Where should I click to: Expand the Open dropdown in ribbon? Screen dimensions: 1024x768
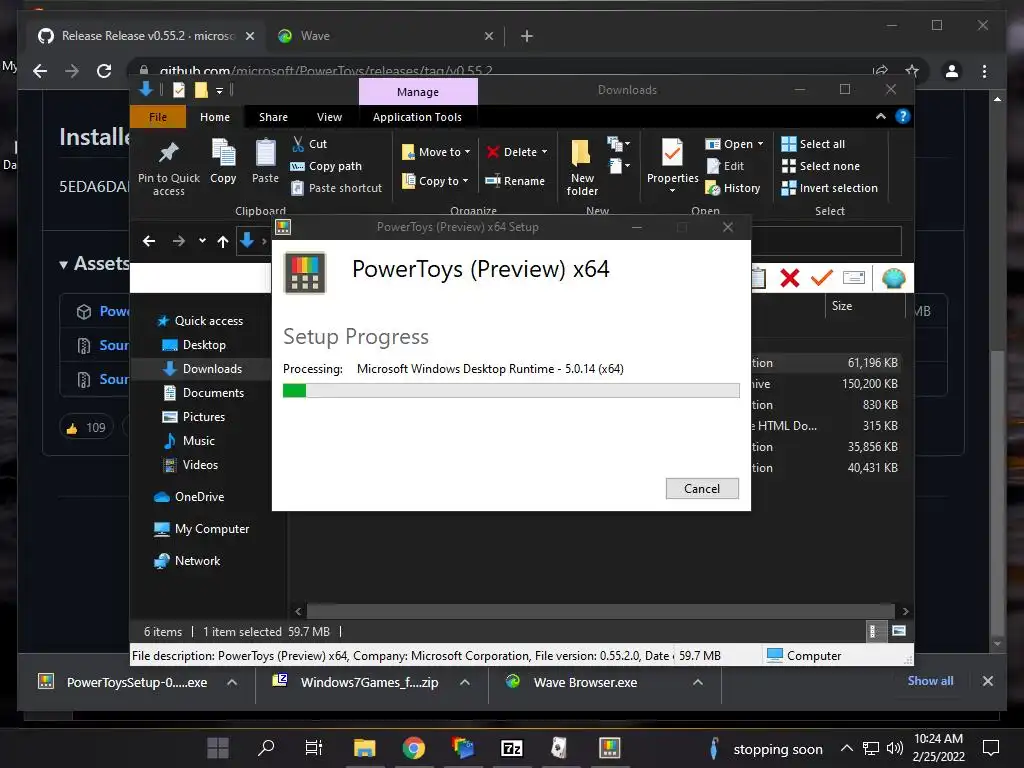pyautogui.click(x=760, y=144)
